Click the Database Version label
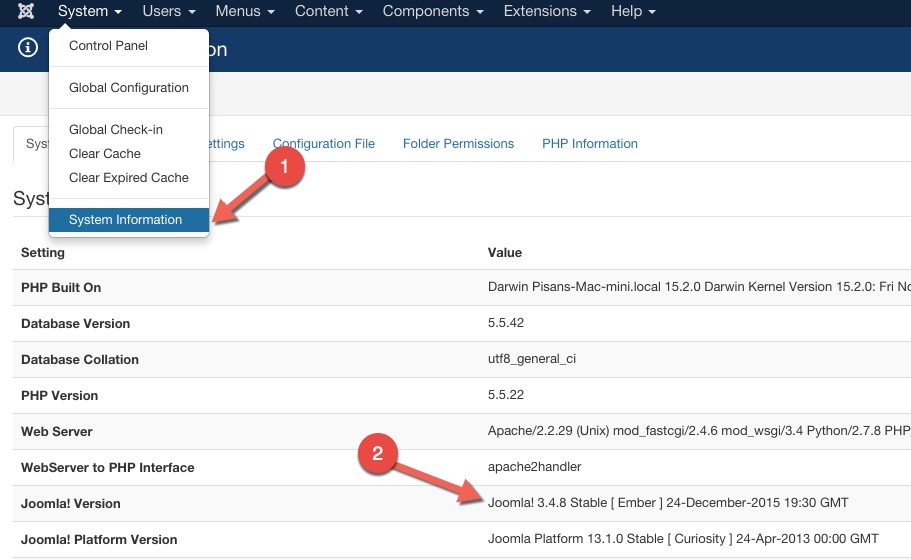The height and width of the screenshot is (560, 911). pos(76,324)
